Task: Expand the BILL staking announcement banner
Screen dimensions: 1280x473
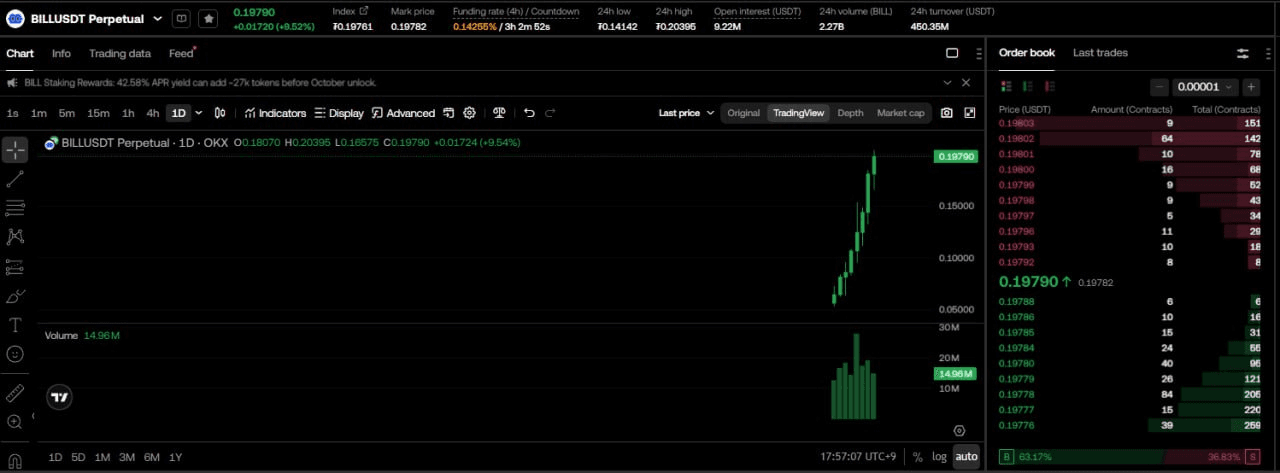Action: (x=947, y=83)
